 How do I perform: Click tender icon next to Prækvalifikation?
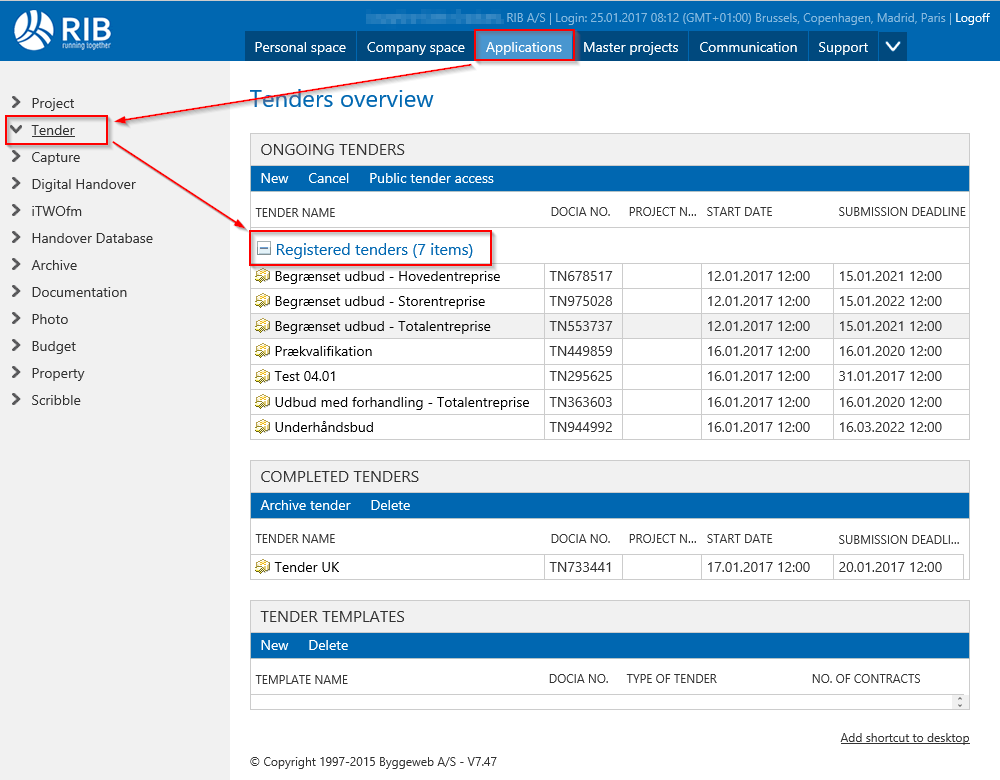263,351
